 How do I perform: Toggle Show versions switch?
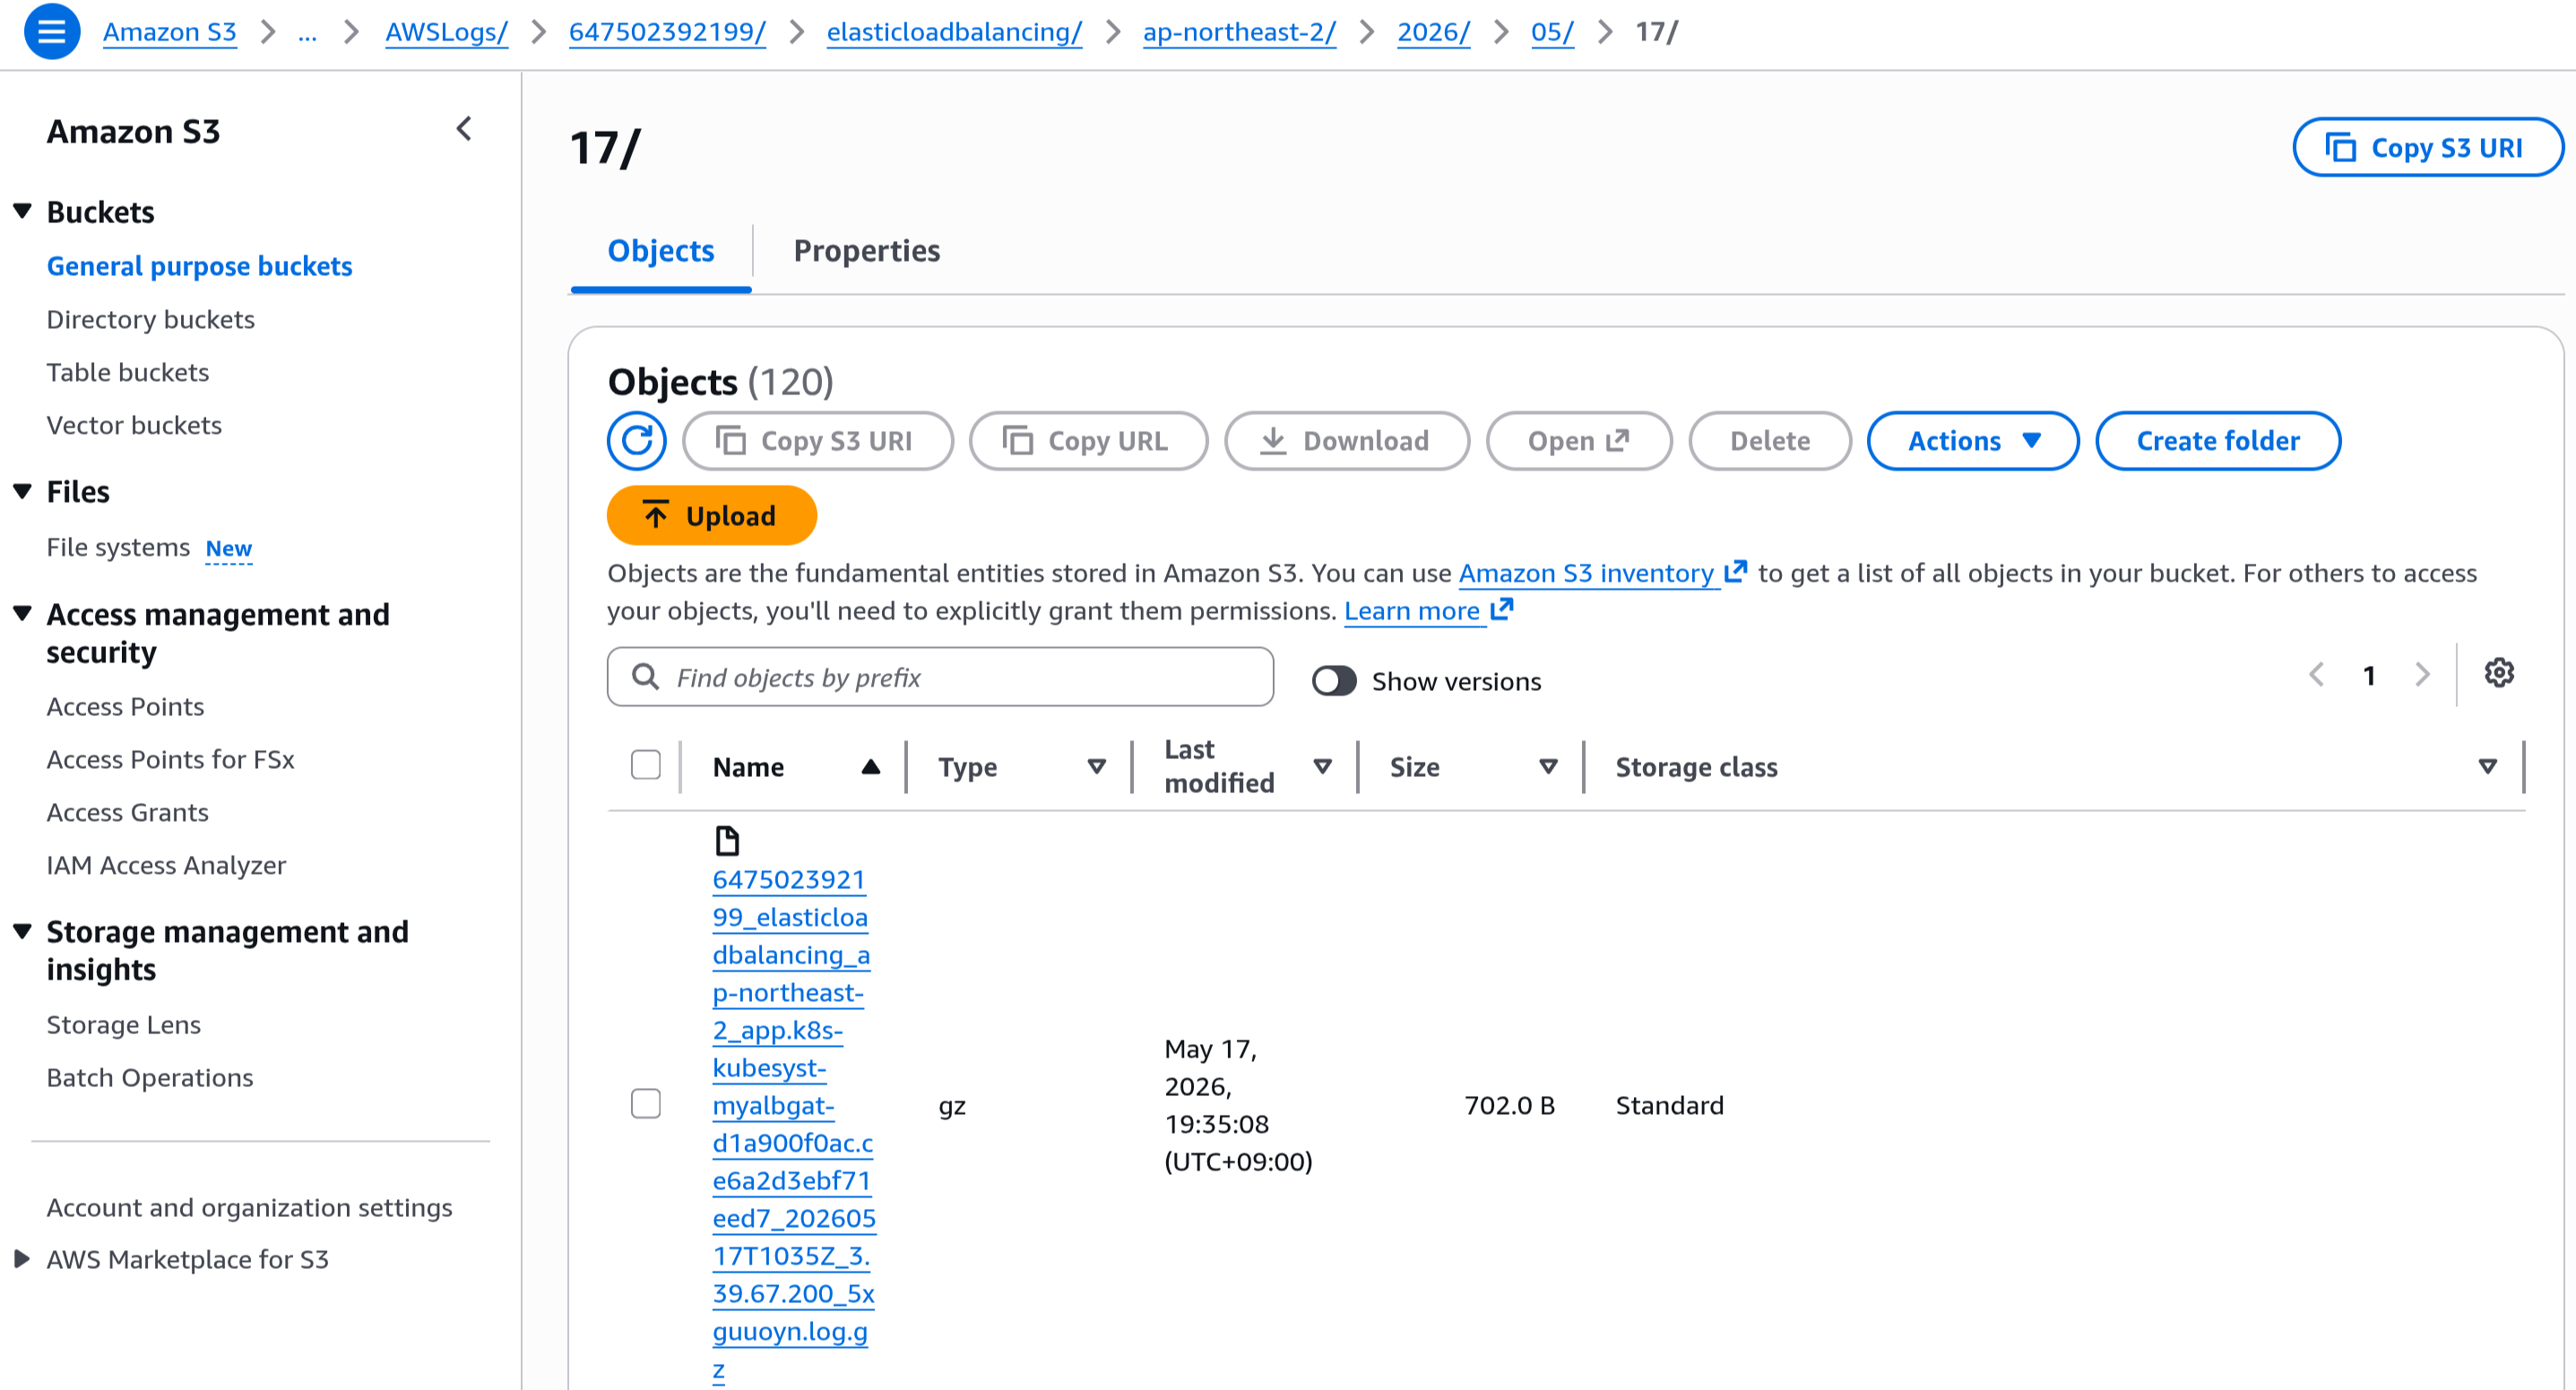1334,681
